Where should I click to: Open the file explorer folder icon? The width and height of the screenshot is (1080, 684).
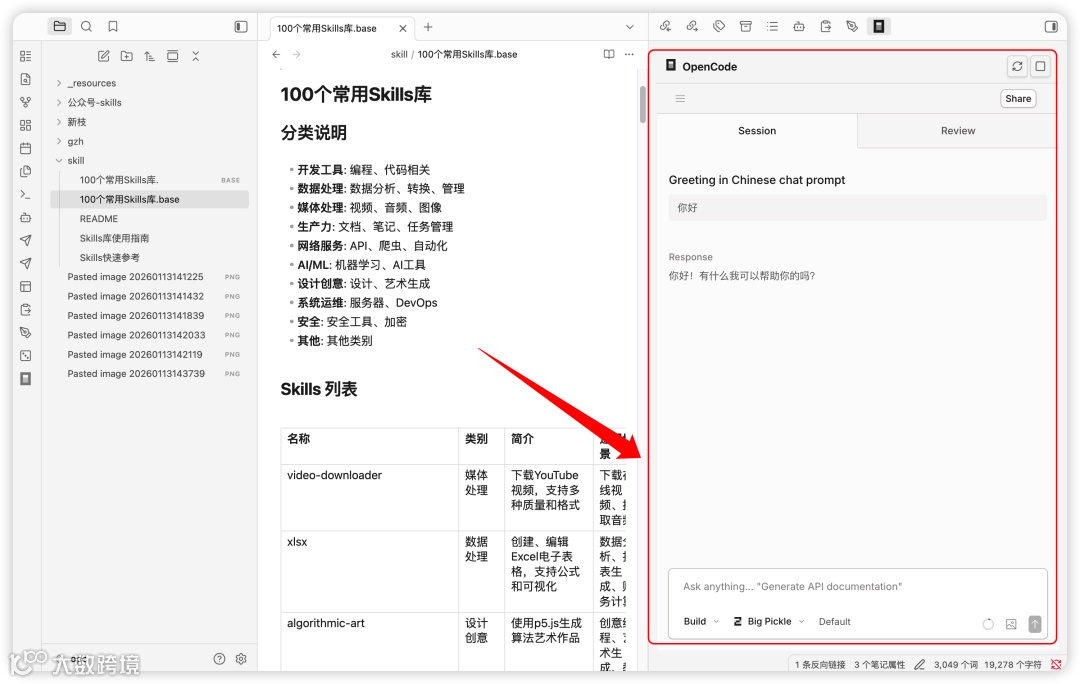60,27
